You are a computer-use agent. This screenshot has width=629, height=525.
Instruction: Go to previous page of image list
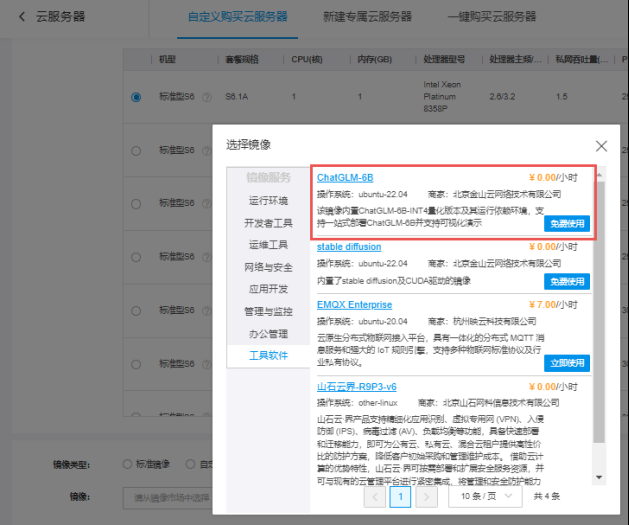[374, 496]
